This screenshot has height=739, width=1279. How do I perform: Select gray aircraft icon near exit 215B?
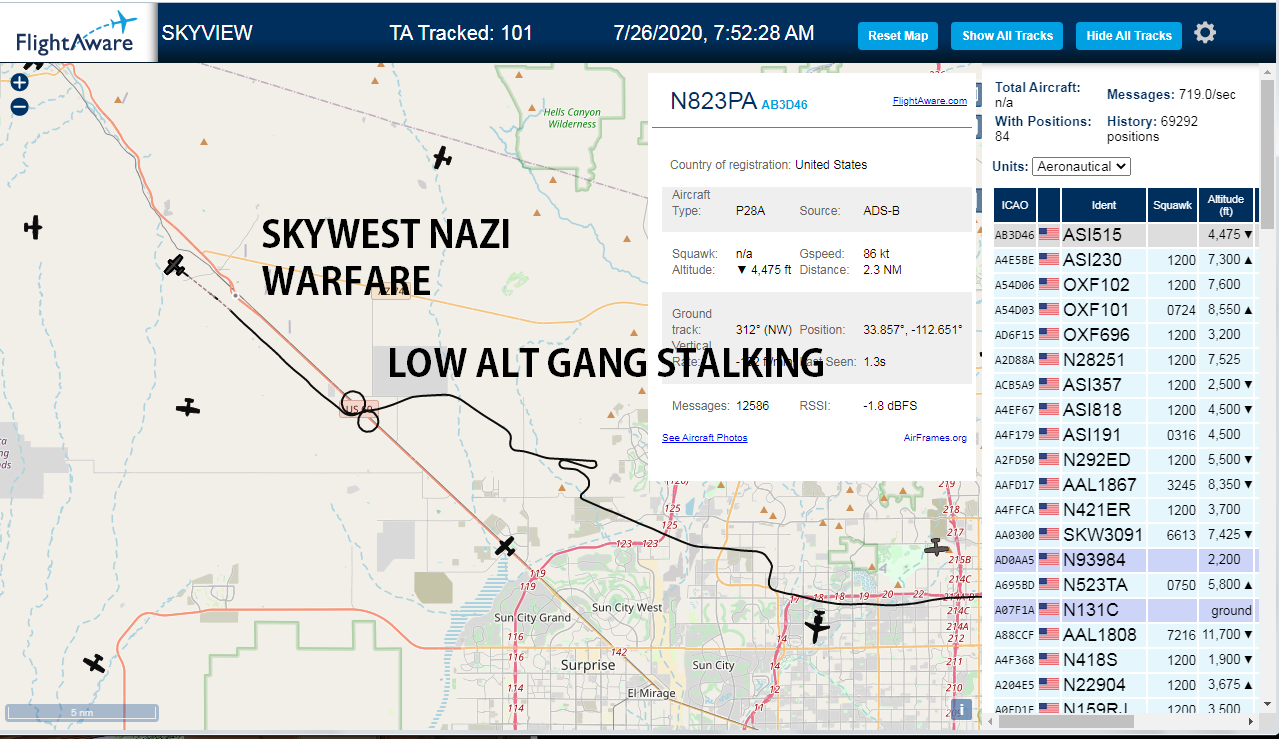click(x=937, y=547)
